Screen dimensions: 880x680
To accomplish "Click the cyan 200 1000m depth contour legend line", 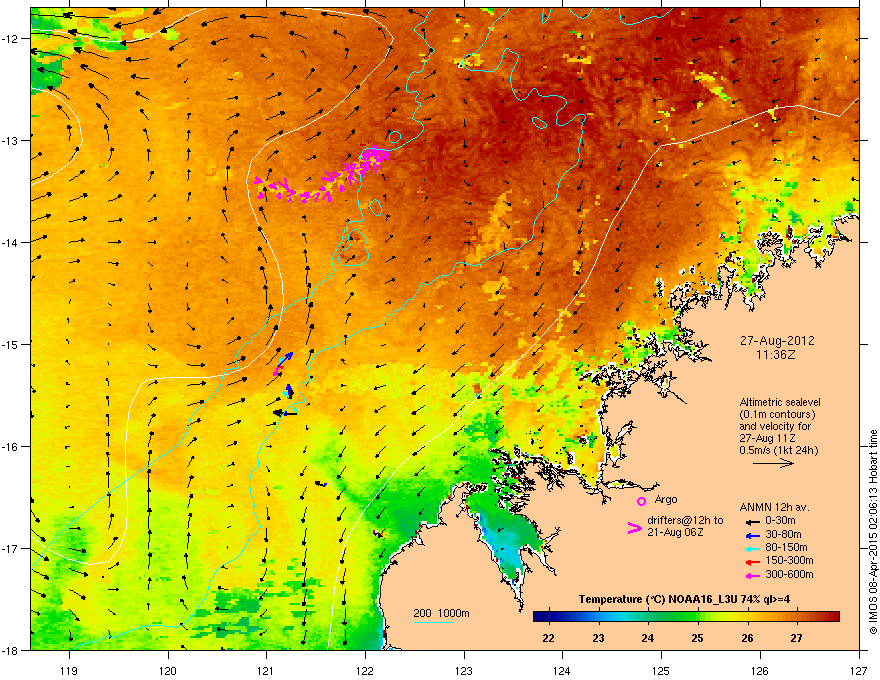I will point(433,622).
